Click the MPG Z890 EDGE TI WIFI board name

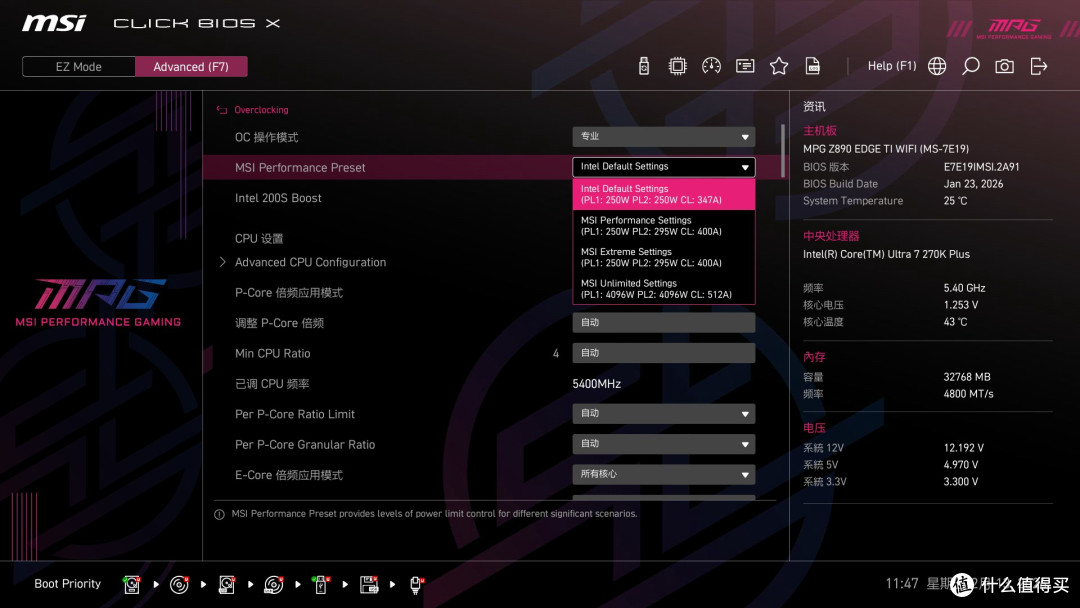pos(886,149)
